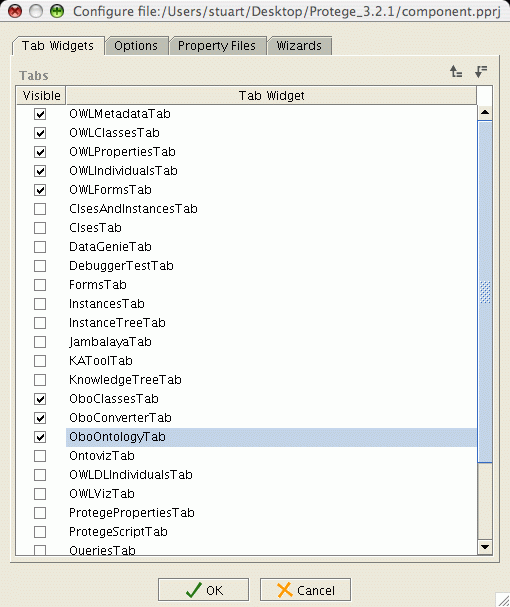The height and width of the screenshot is (607, 510).
Task: Check InstanceTreeTab visible box
Action: (40, 323)
